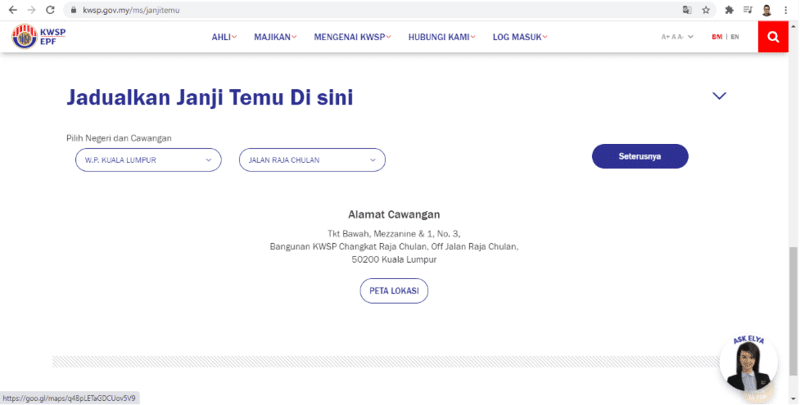Open the AHLI menu
The height and width of the screenshot is (405, 800).
point(224,37)
